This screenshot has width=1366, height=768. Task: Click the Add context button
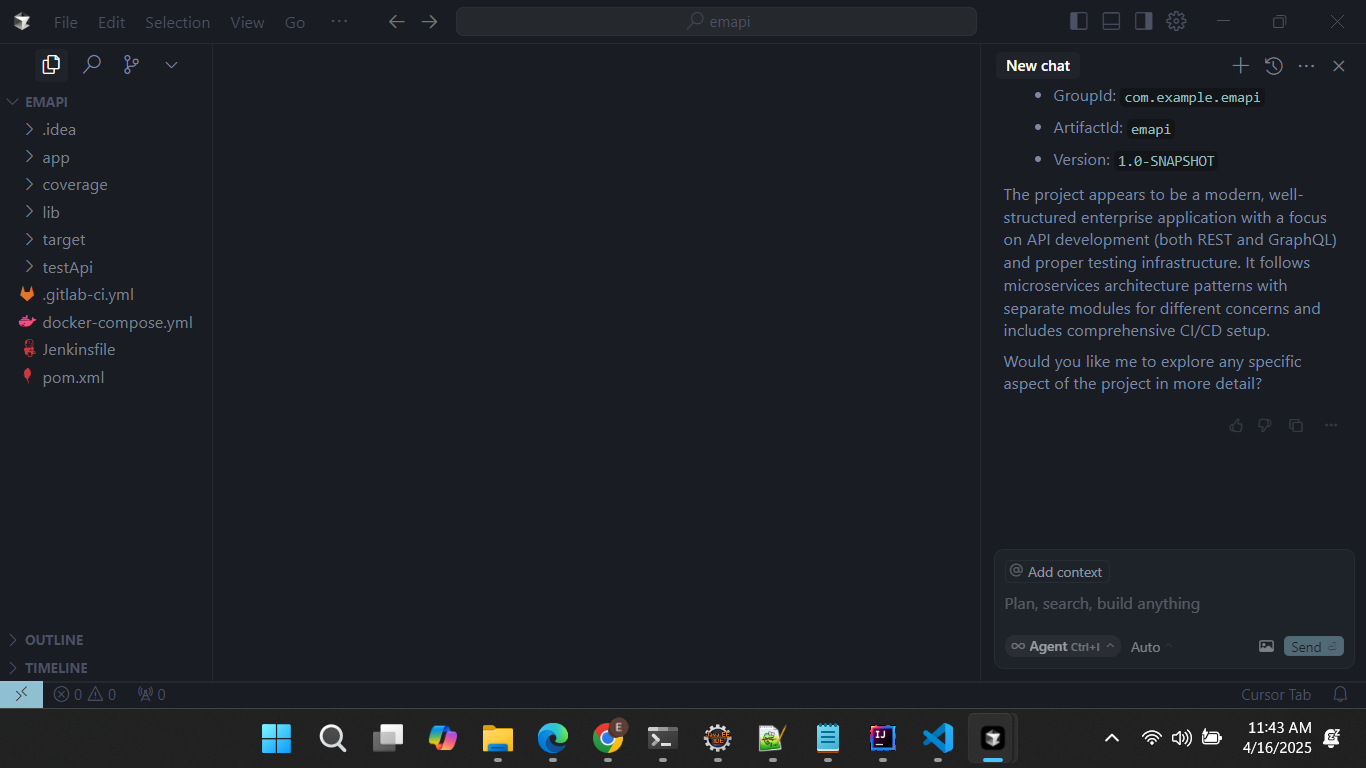[x=1057, y=572]
